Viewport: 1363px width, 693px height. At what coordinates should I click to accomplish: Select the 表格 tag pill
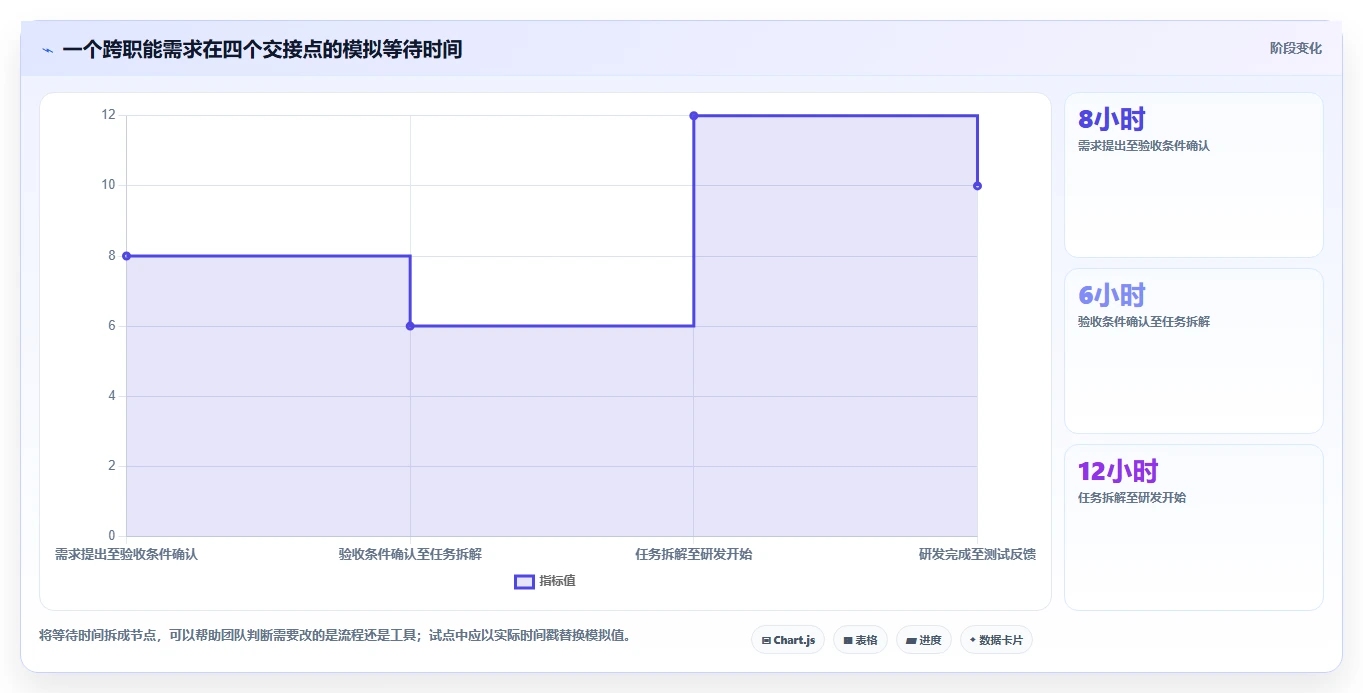860,640
